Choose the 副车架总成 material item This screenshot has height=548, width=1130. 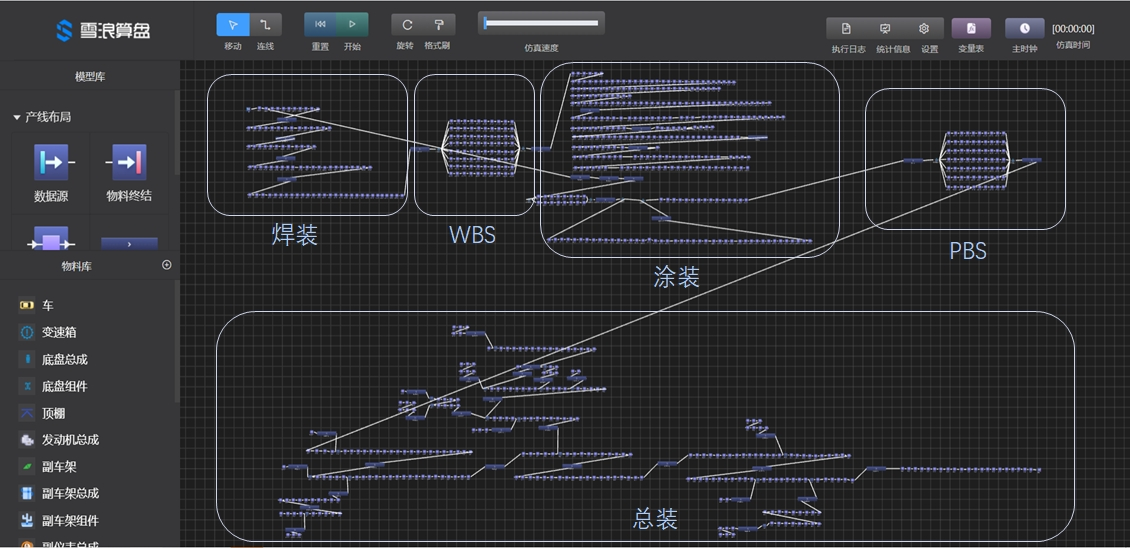coord(70,493)
